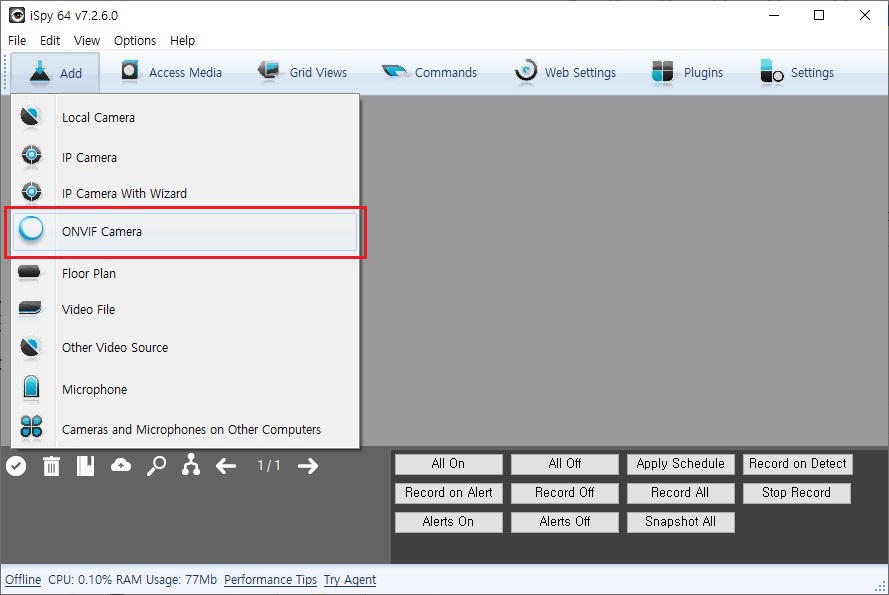Open the View menu
The width and height of the screenshot is (889, 595).
[x=86, y=41]
